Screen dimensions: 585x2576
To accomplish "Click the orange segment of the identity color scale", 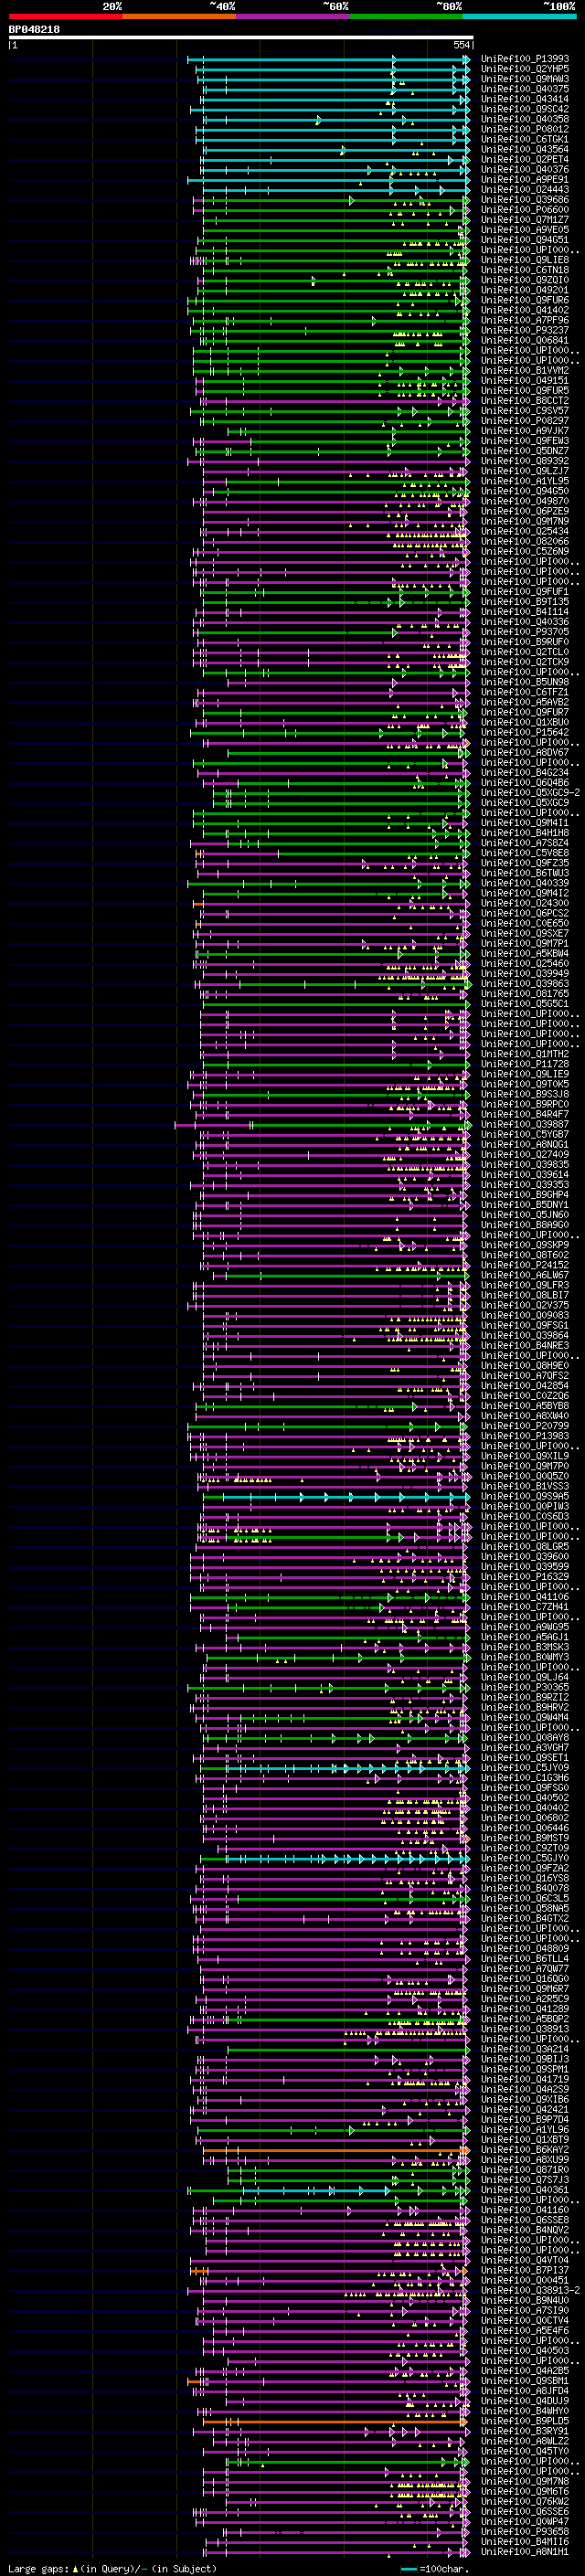I will [179, 16].
